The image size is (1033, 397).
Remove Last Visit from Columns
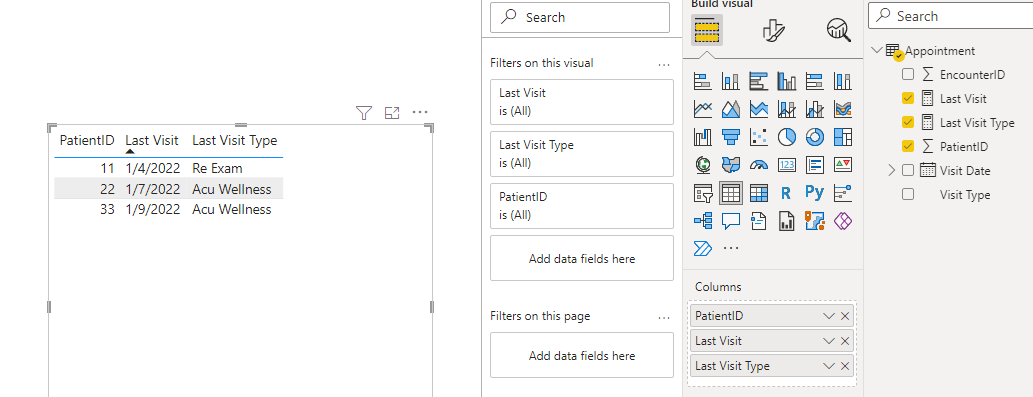[x=845, y=341]
